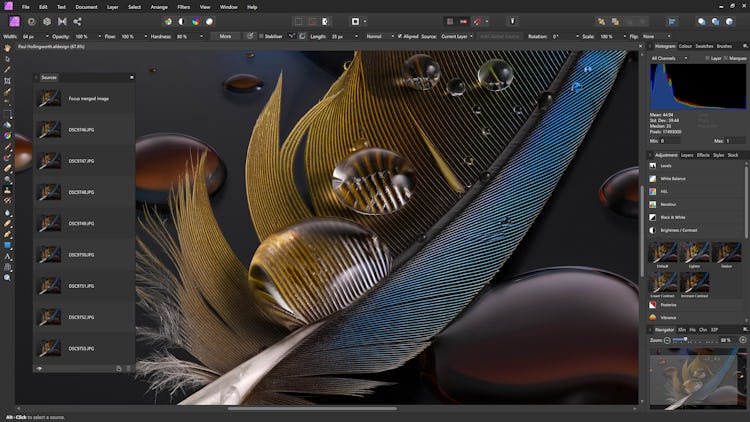This screenshot has height=422, width=750.
Task: Open the Source Current Layer dropdown
Action: (x=455, y=36)
